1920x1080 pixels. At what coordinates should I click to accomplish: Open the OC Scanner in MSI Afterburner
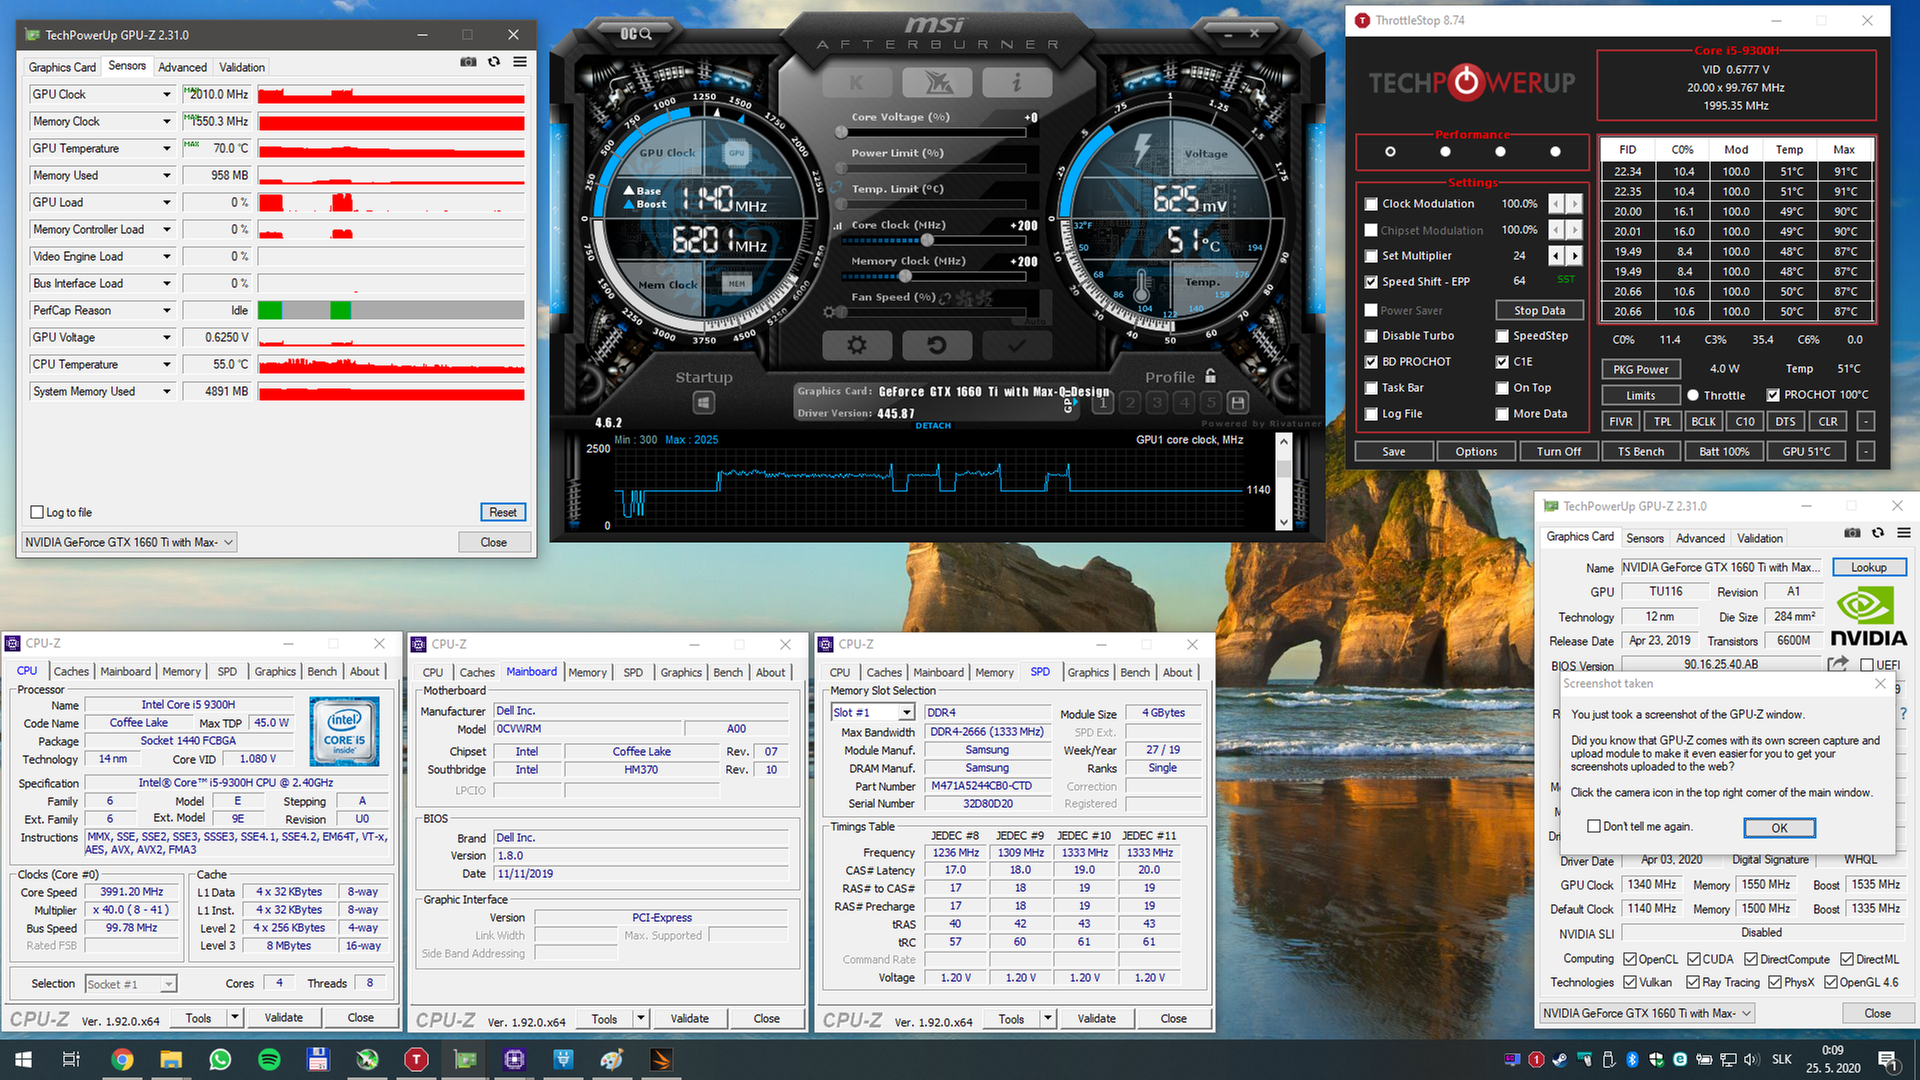pyautogui.click(x=636, y=34)
